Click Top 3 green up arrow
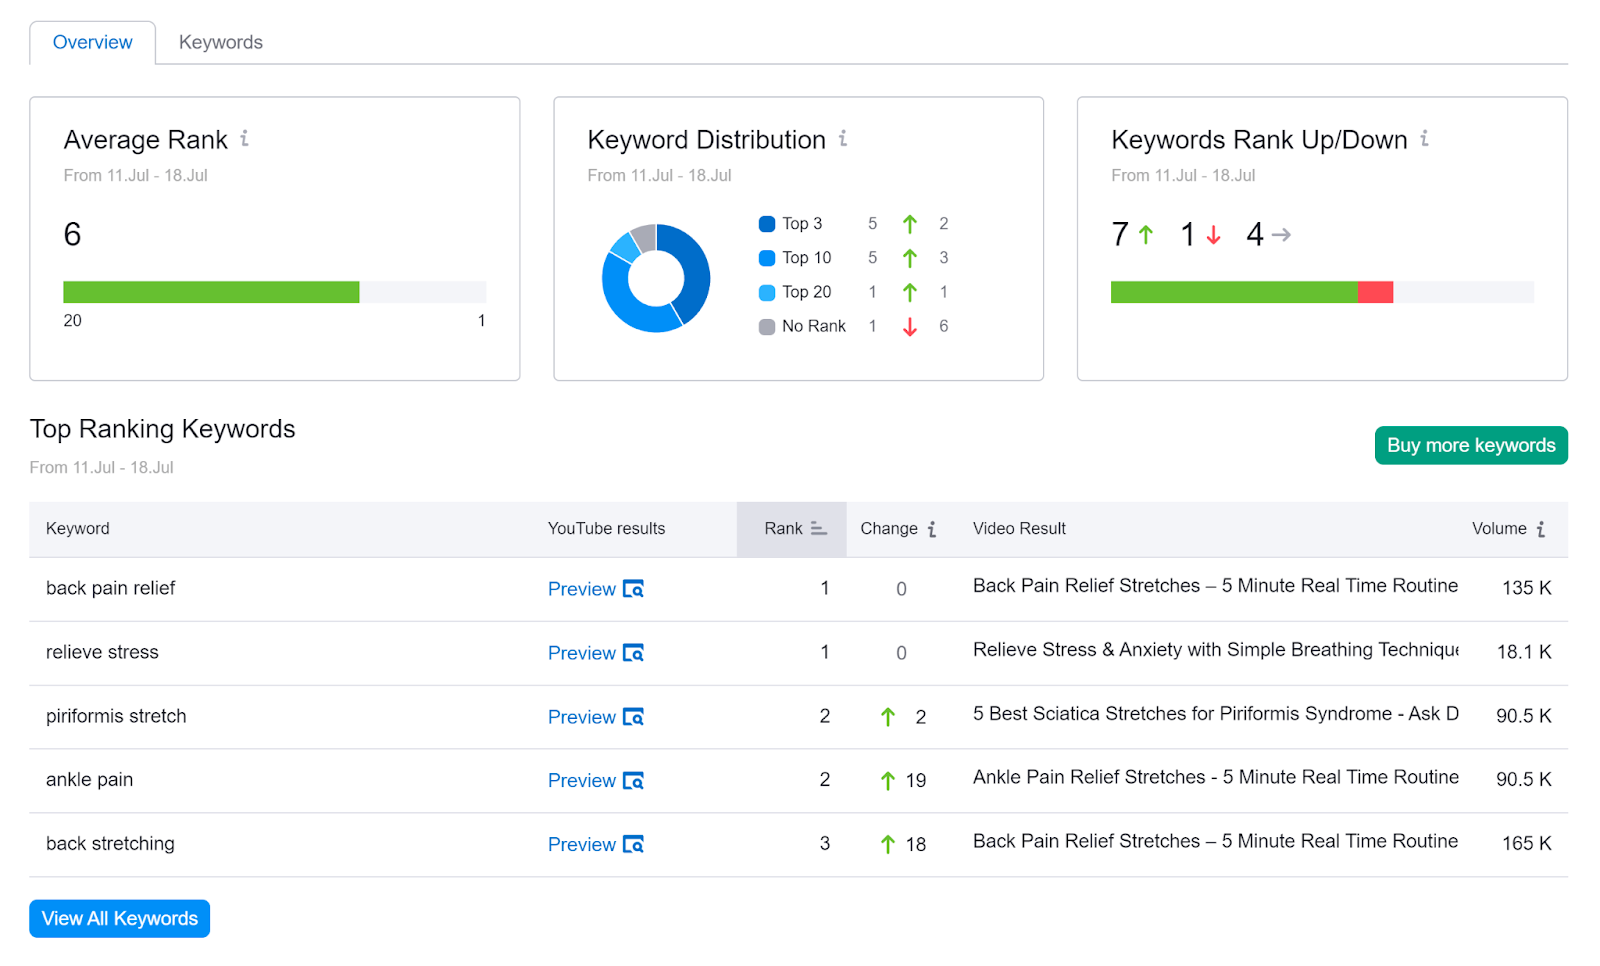This screenshot has width=1600, height=966. [x=909, y=224]
